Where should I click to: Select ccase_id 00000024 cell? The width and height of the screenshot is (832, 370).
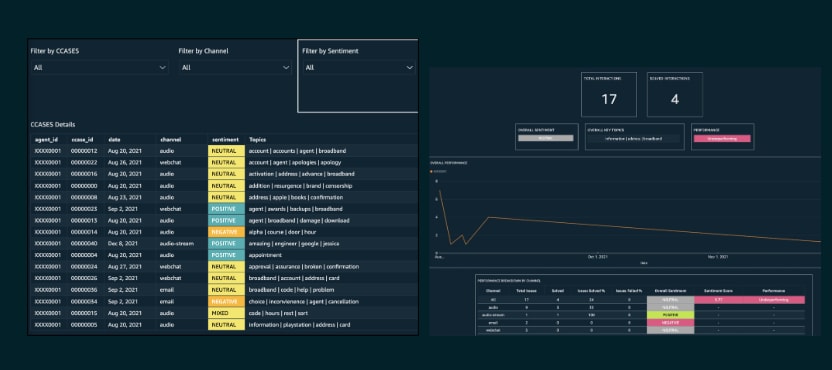coord(84,266)
